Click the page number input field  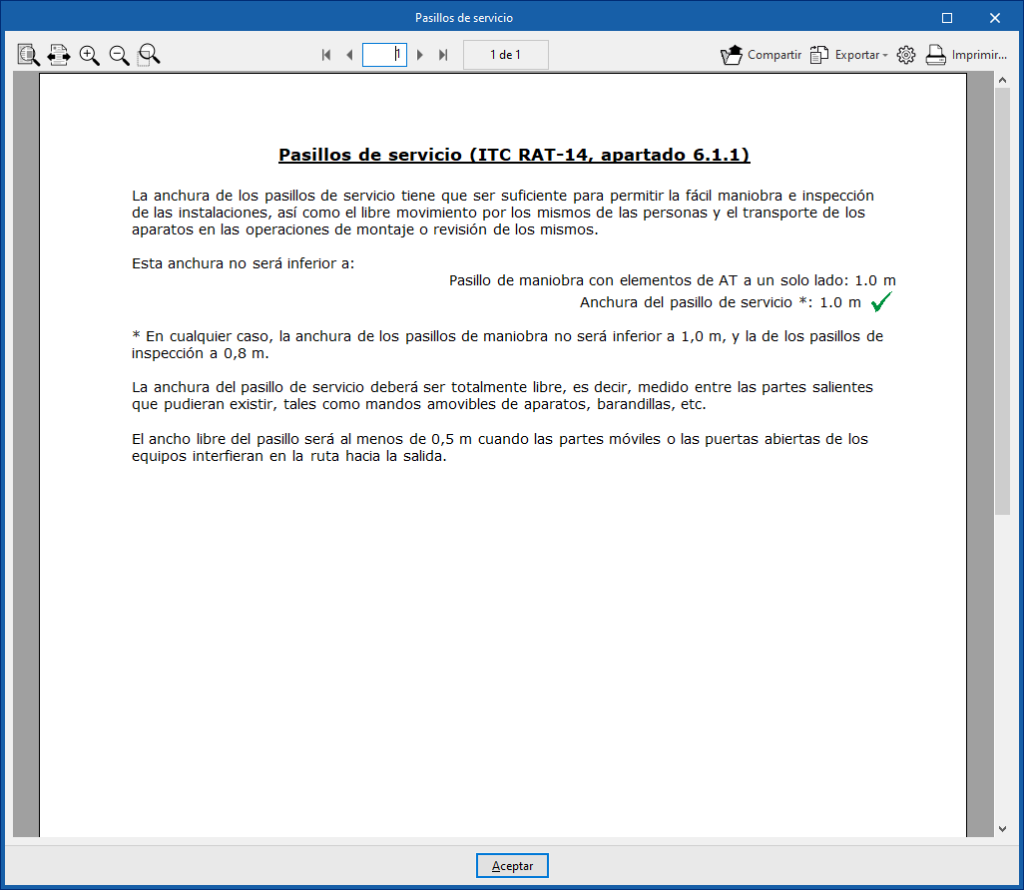click(385, 55)
